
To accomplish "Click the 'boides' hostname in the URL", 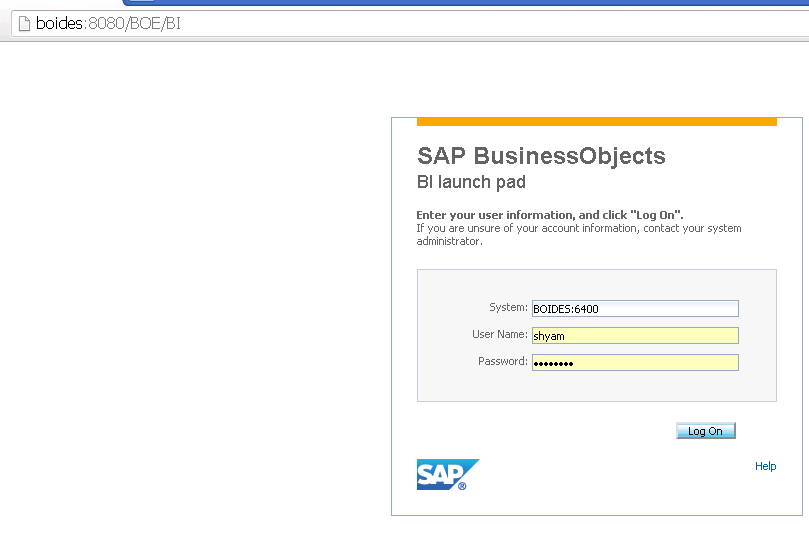I will [x=61, y=23].
